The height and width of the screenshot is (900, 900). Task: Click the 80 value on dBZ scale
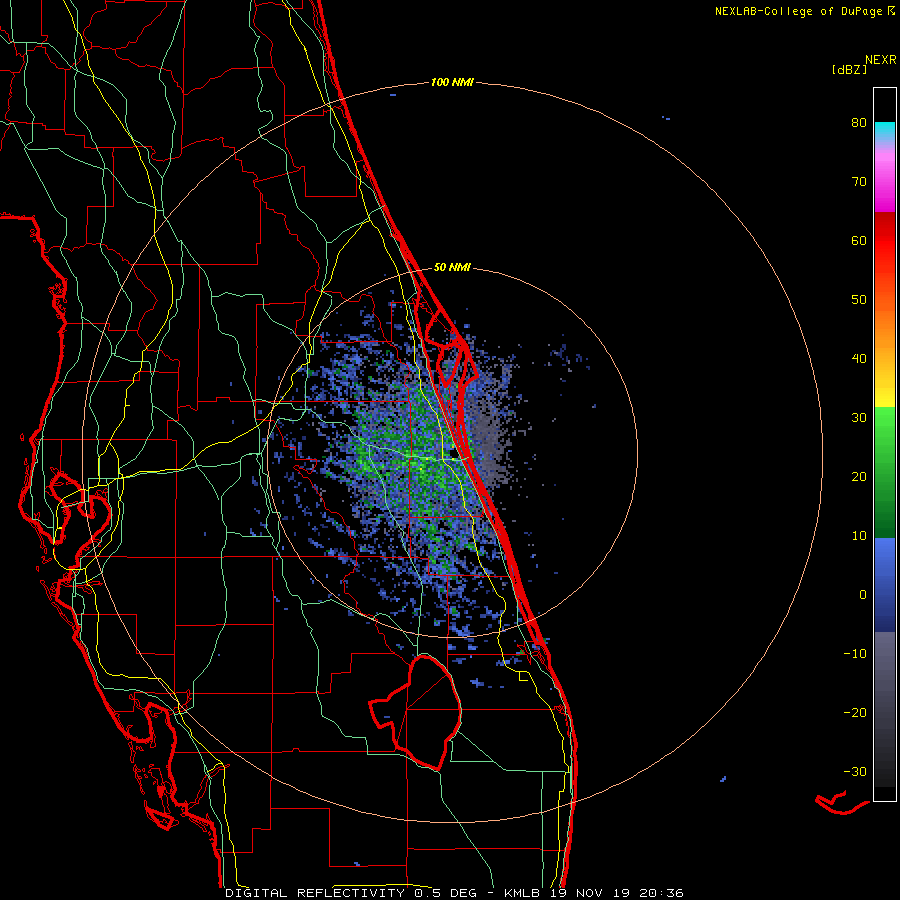(x=859, y=123)
